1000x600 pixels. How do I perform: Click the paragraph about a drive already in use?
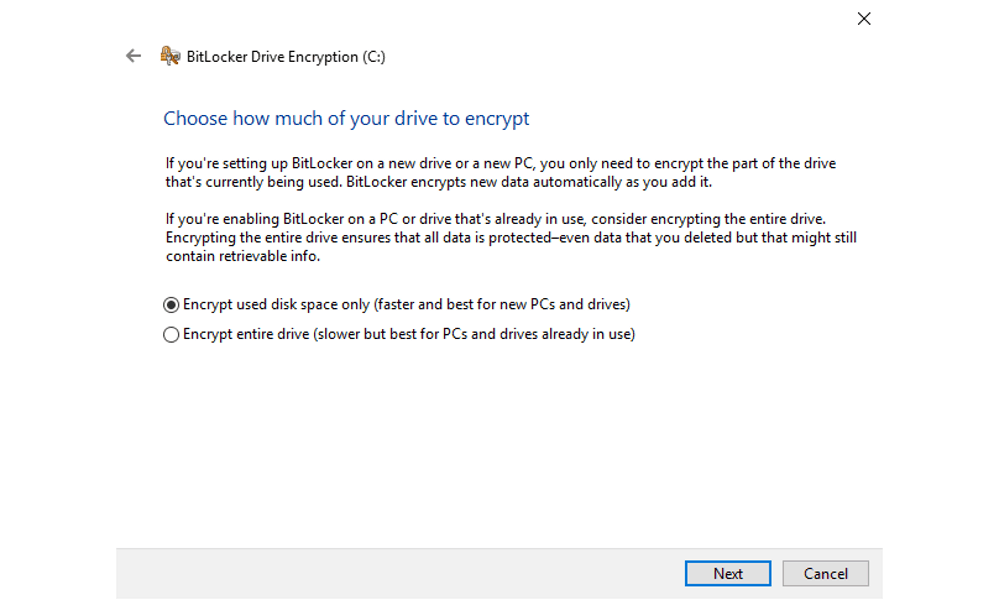[x=511, y=238]
